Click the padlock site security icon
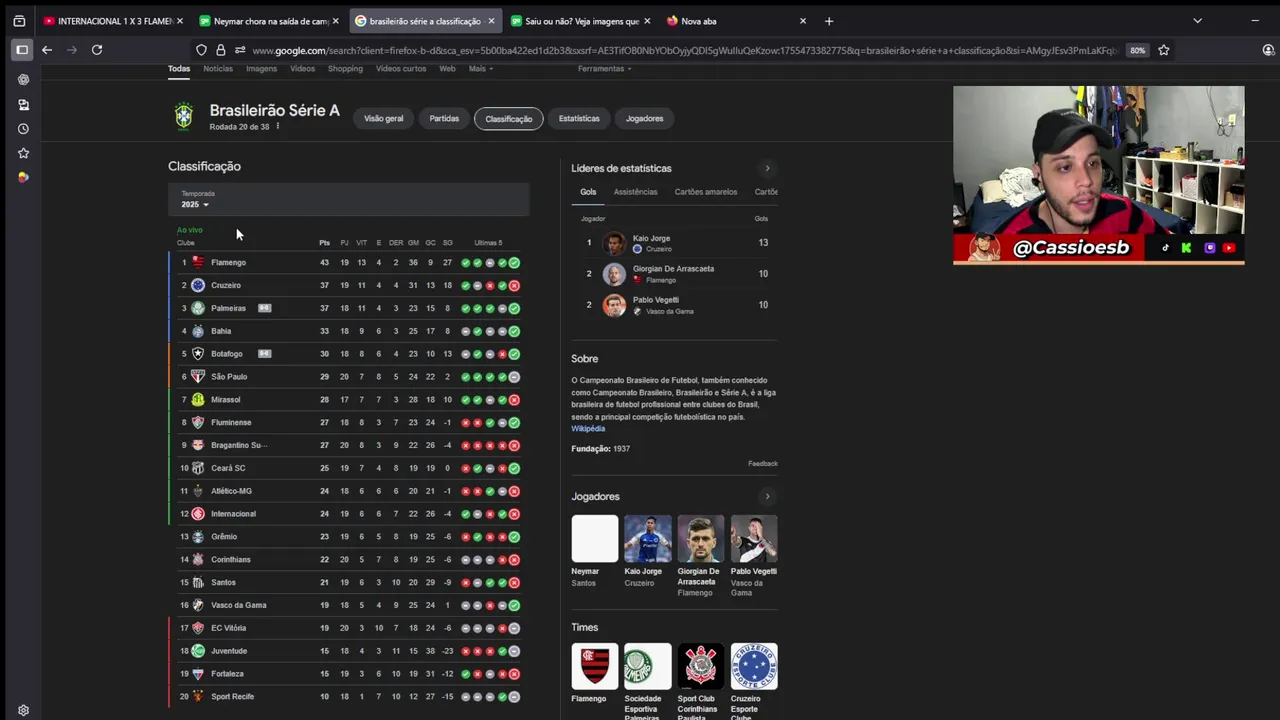Viewport: 1280px width, 720px height. [221, 50]
